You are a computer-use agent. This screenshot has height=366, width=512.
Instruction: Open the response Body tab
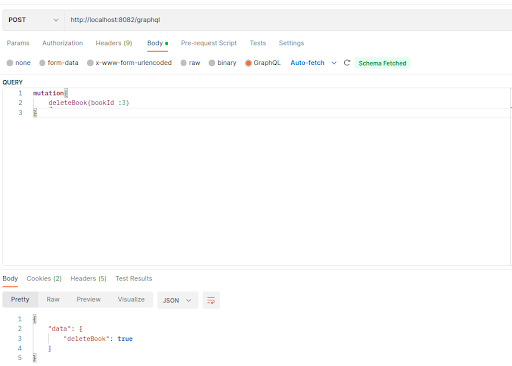10,278
